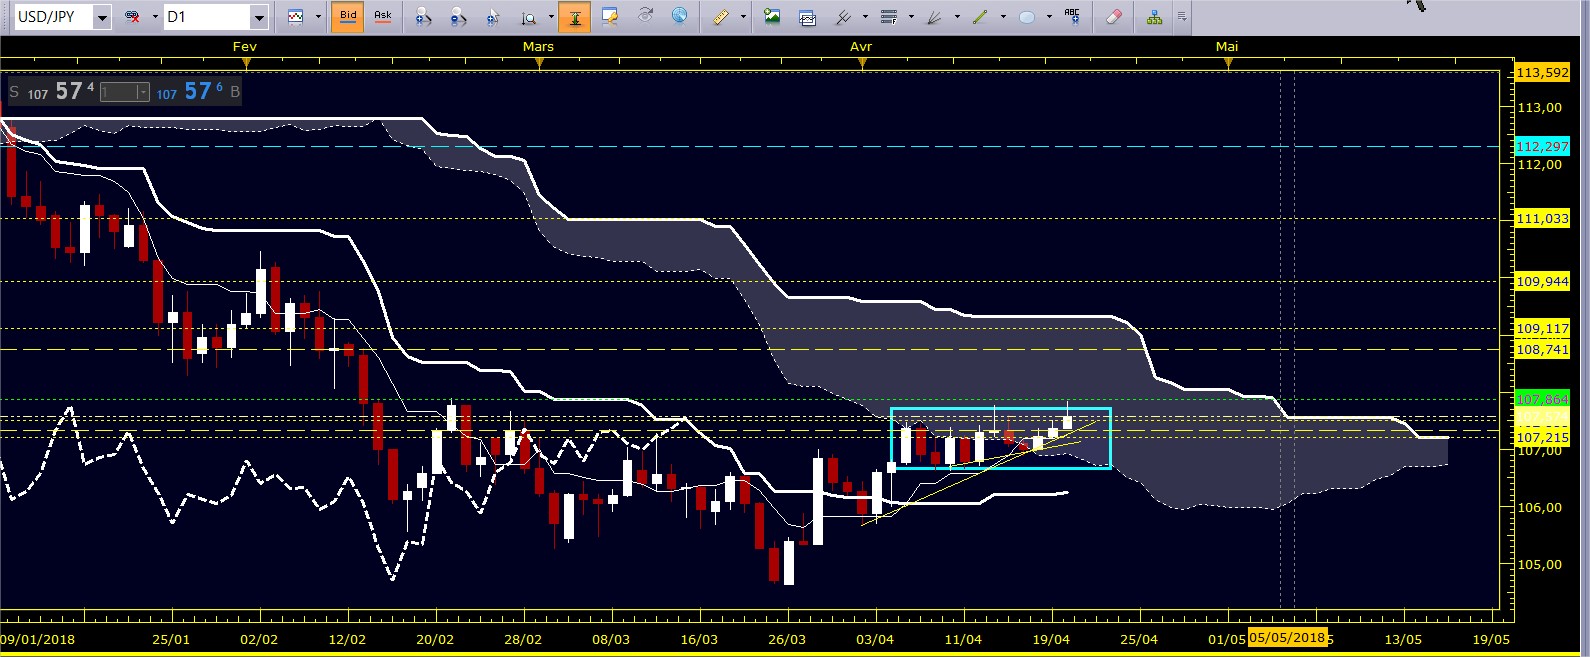
Task: Select the ellipse shape drawing tool
Action: coord(1027,17)
